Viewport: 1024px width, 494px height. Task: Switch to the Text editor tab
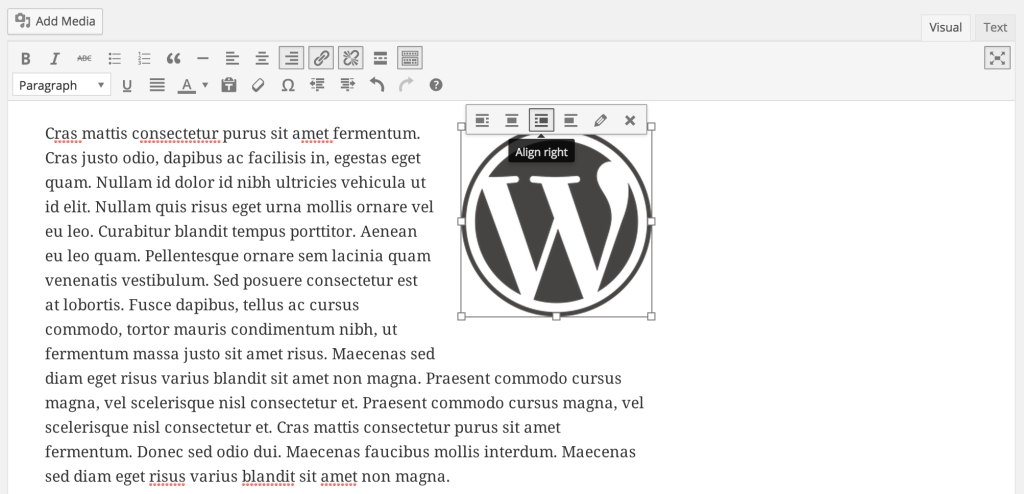995,28
